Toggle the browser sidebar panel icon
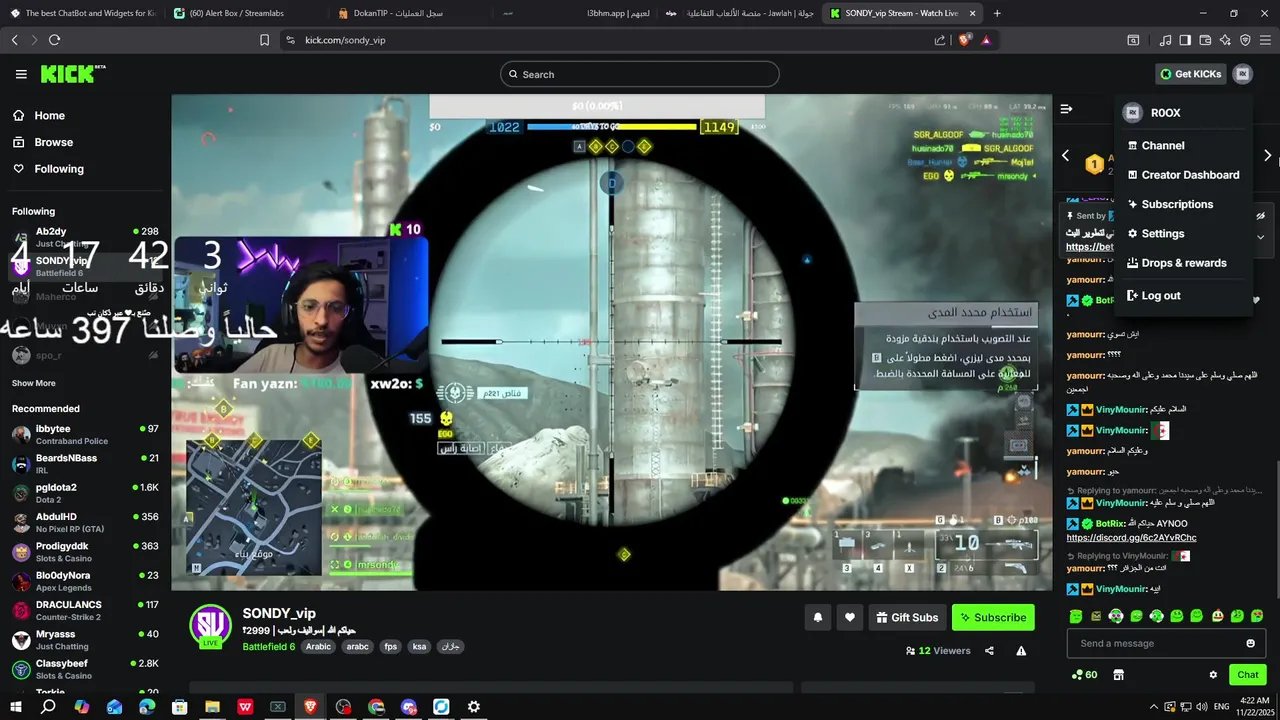Screen dimensions: 1280x720 tap(1185, 40)
